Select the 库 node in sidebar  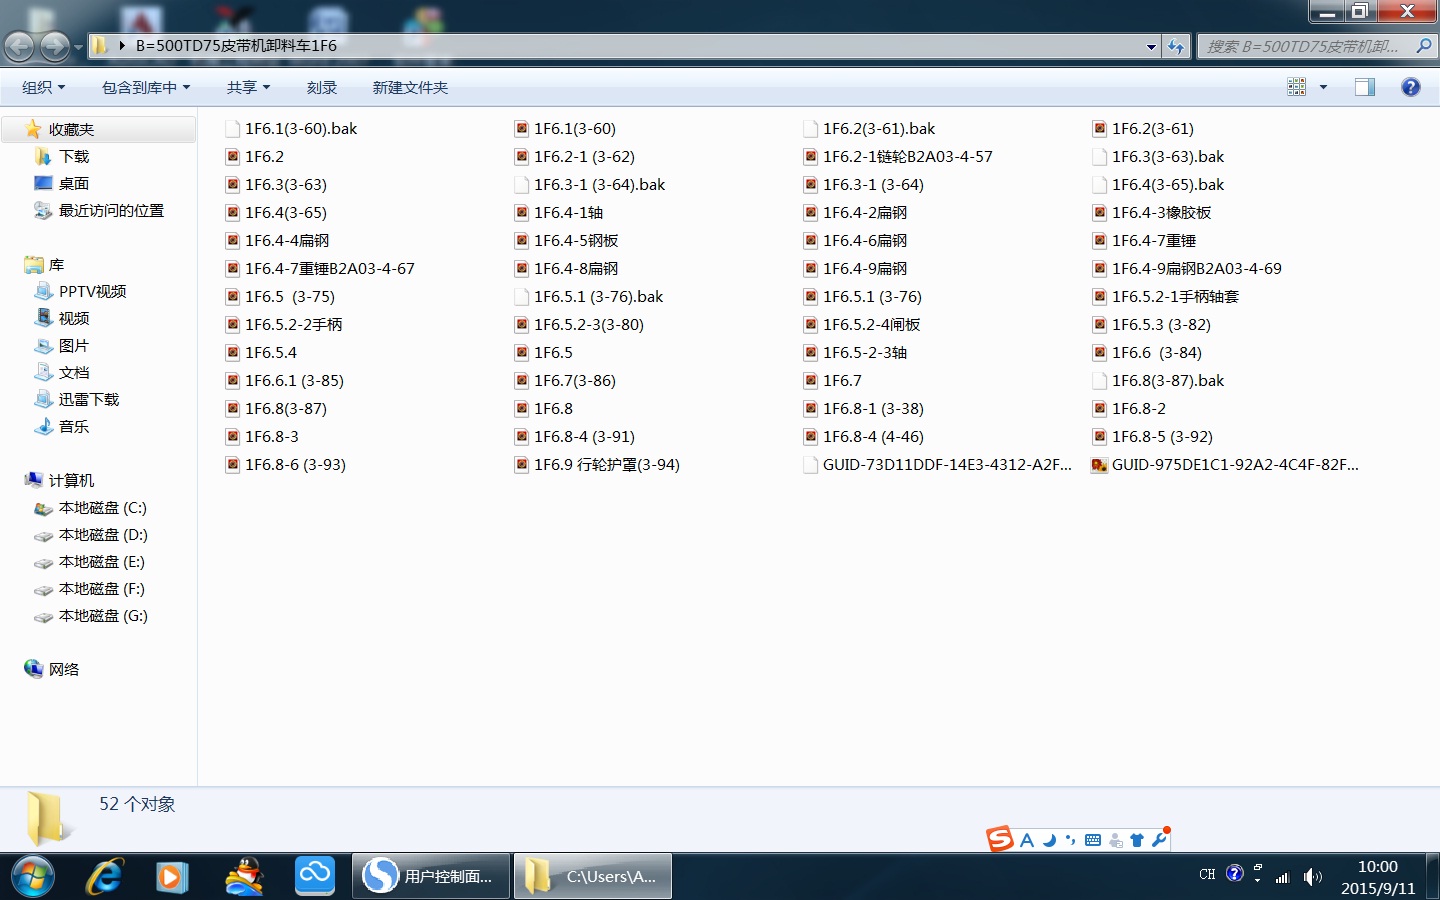coord(56,264)
